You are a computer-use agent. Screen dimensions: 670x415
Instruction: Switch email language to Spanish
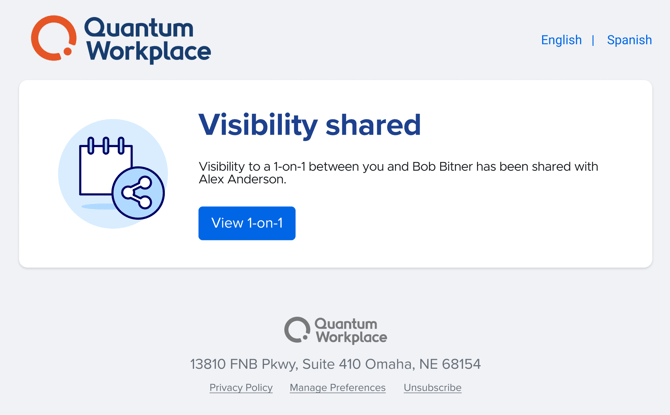[x=629, y=40]
